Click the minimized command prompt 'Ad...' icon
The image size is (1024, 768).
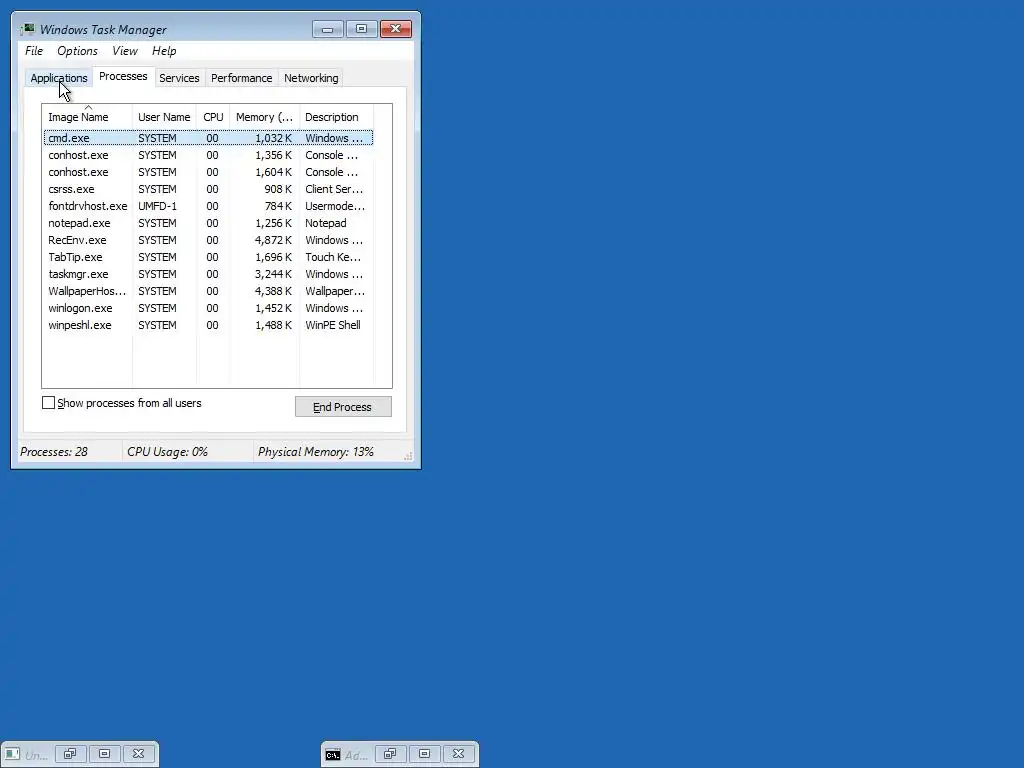point(332,754)
